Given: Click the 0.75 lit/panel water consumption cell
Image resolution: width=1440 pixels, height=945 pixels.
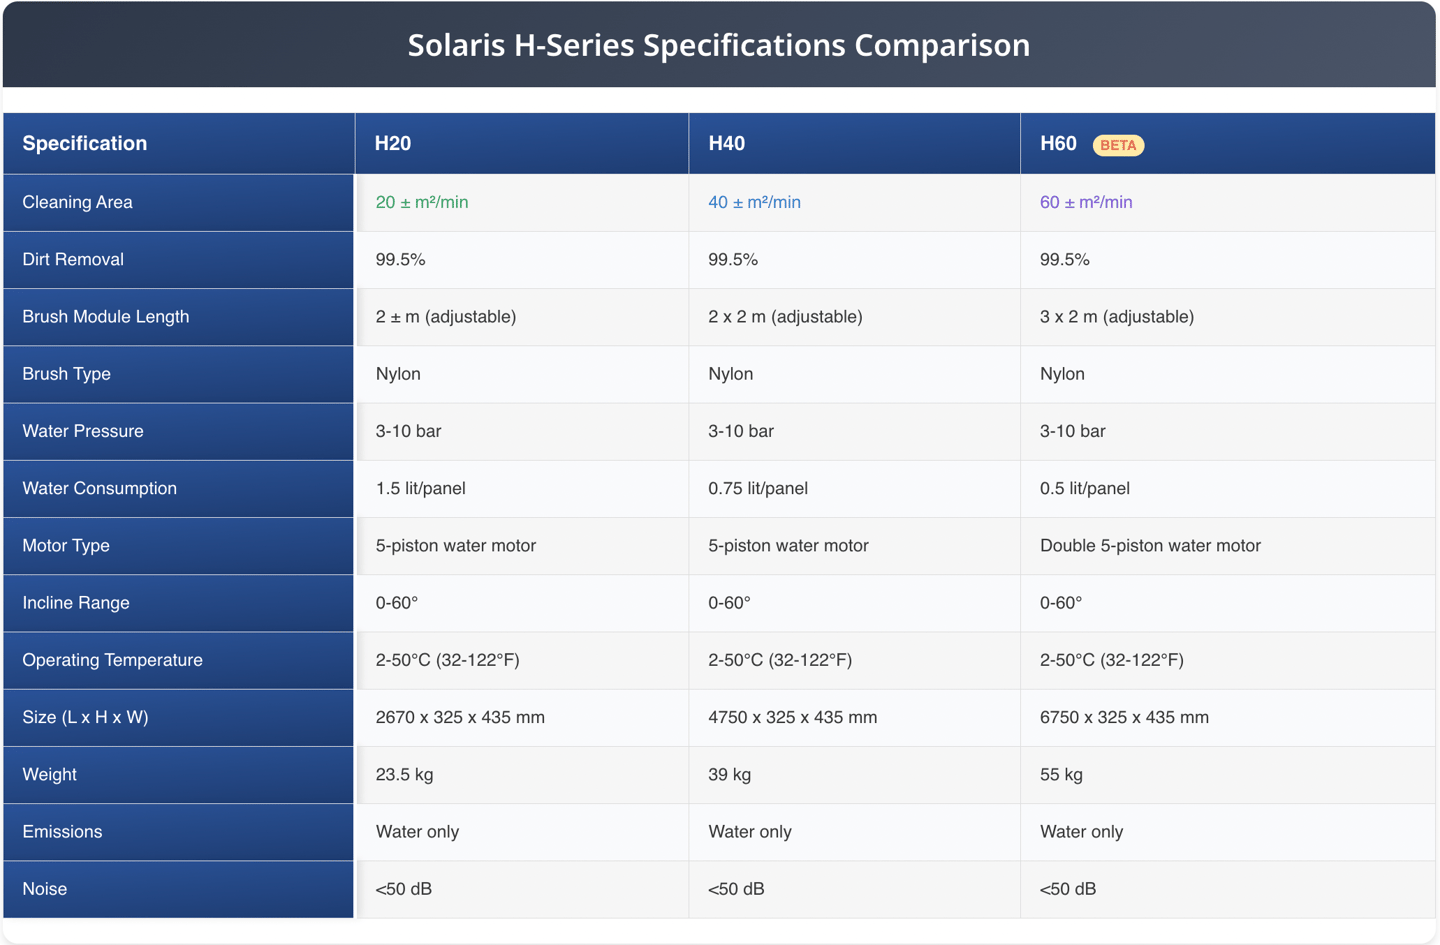Looking at the screenshot, I should (x=758, y=489).
